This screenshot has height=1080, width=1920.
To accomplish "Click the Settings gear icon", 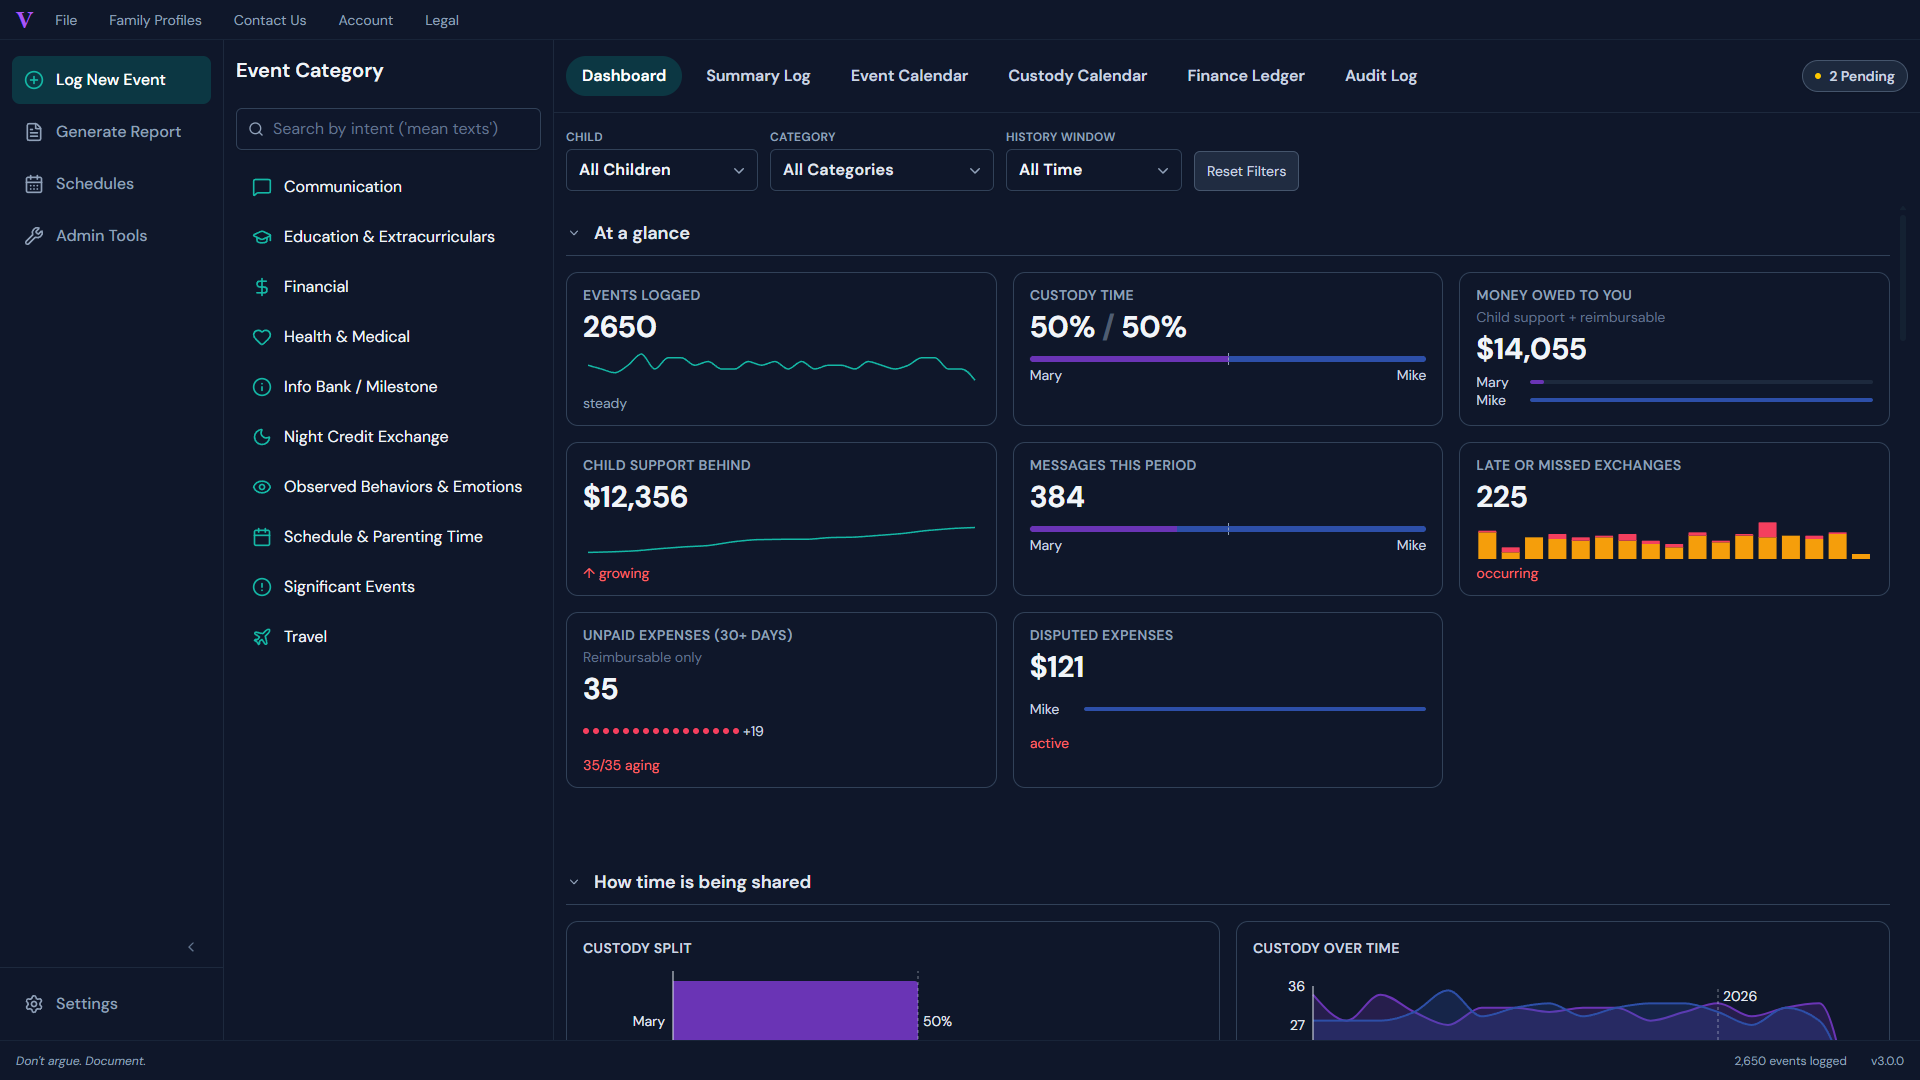I will [x=34, y=1004].
